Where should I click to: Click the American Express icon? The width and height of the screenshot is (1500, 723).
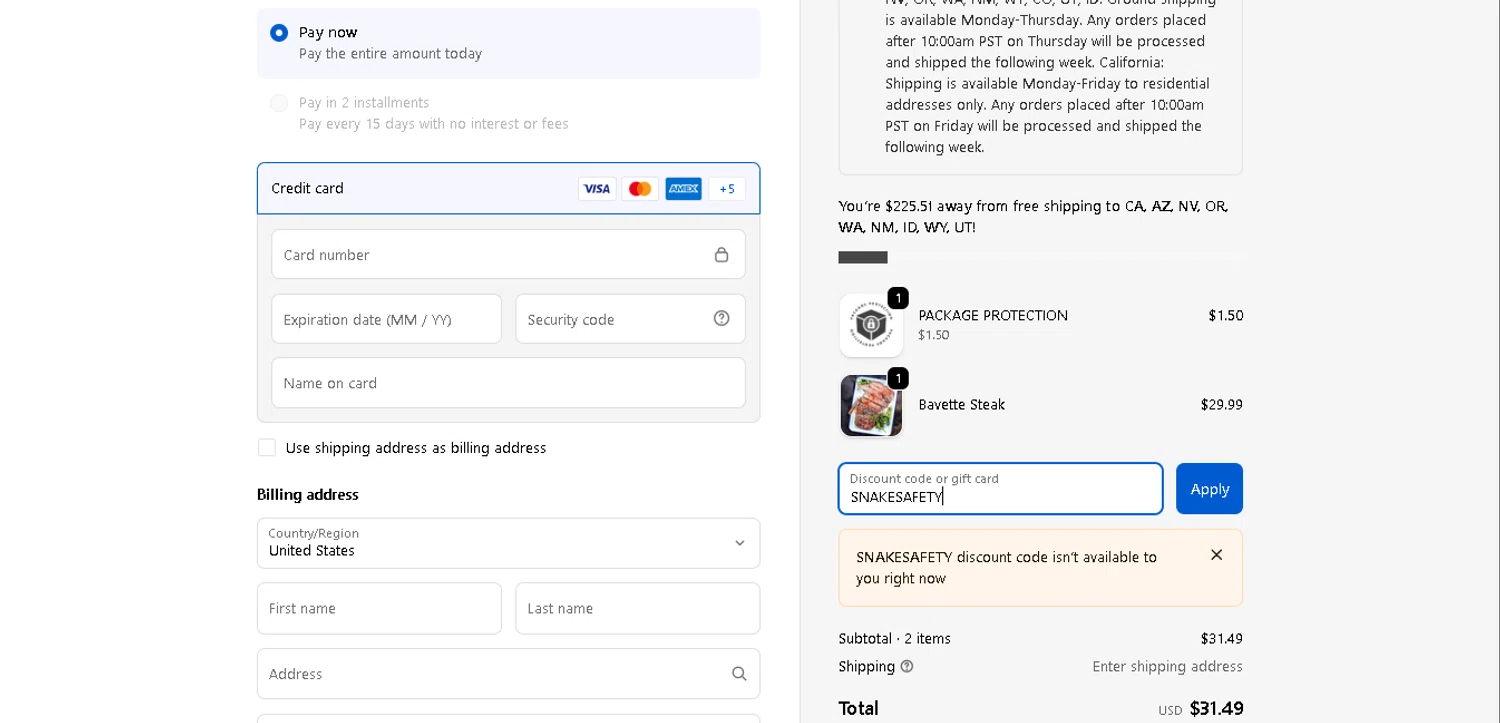pyautogui.click(x=683, y=189)
